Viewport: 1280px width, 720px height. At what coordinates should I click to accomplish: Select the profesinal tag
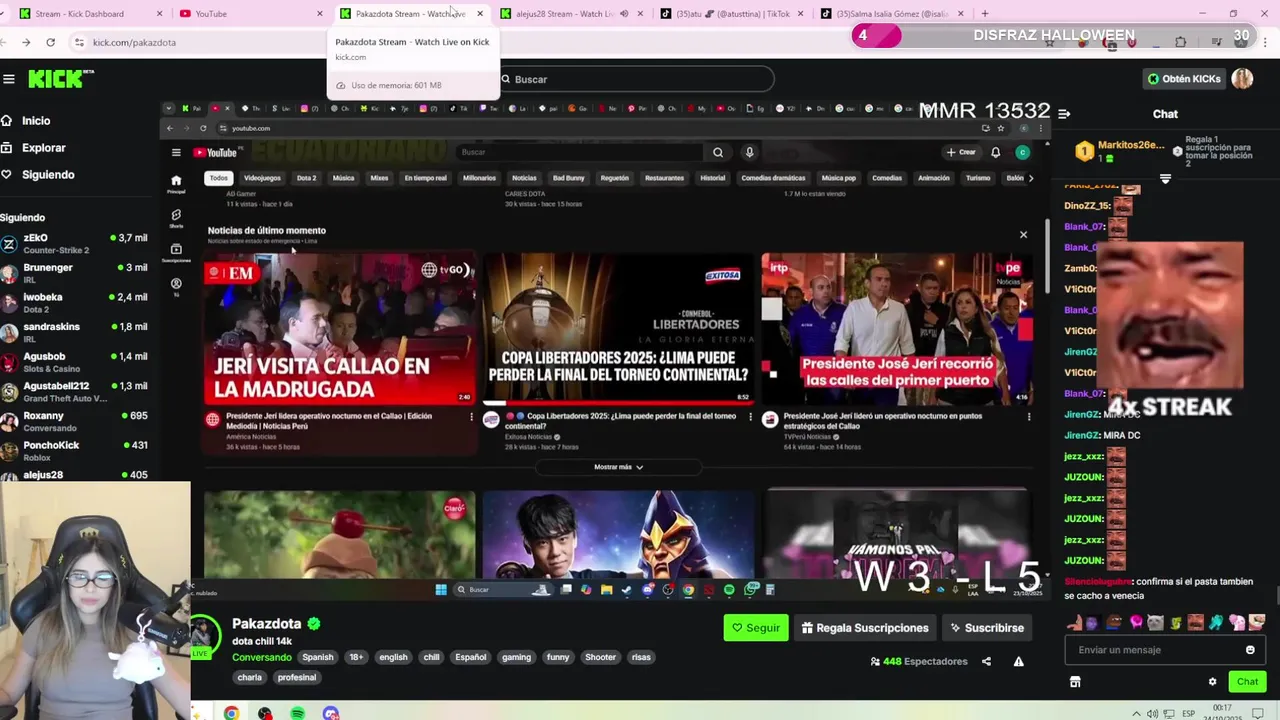(x=296, y=677)
